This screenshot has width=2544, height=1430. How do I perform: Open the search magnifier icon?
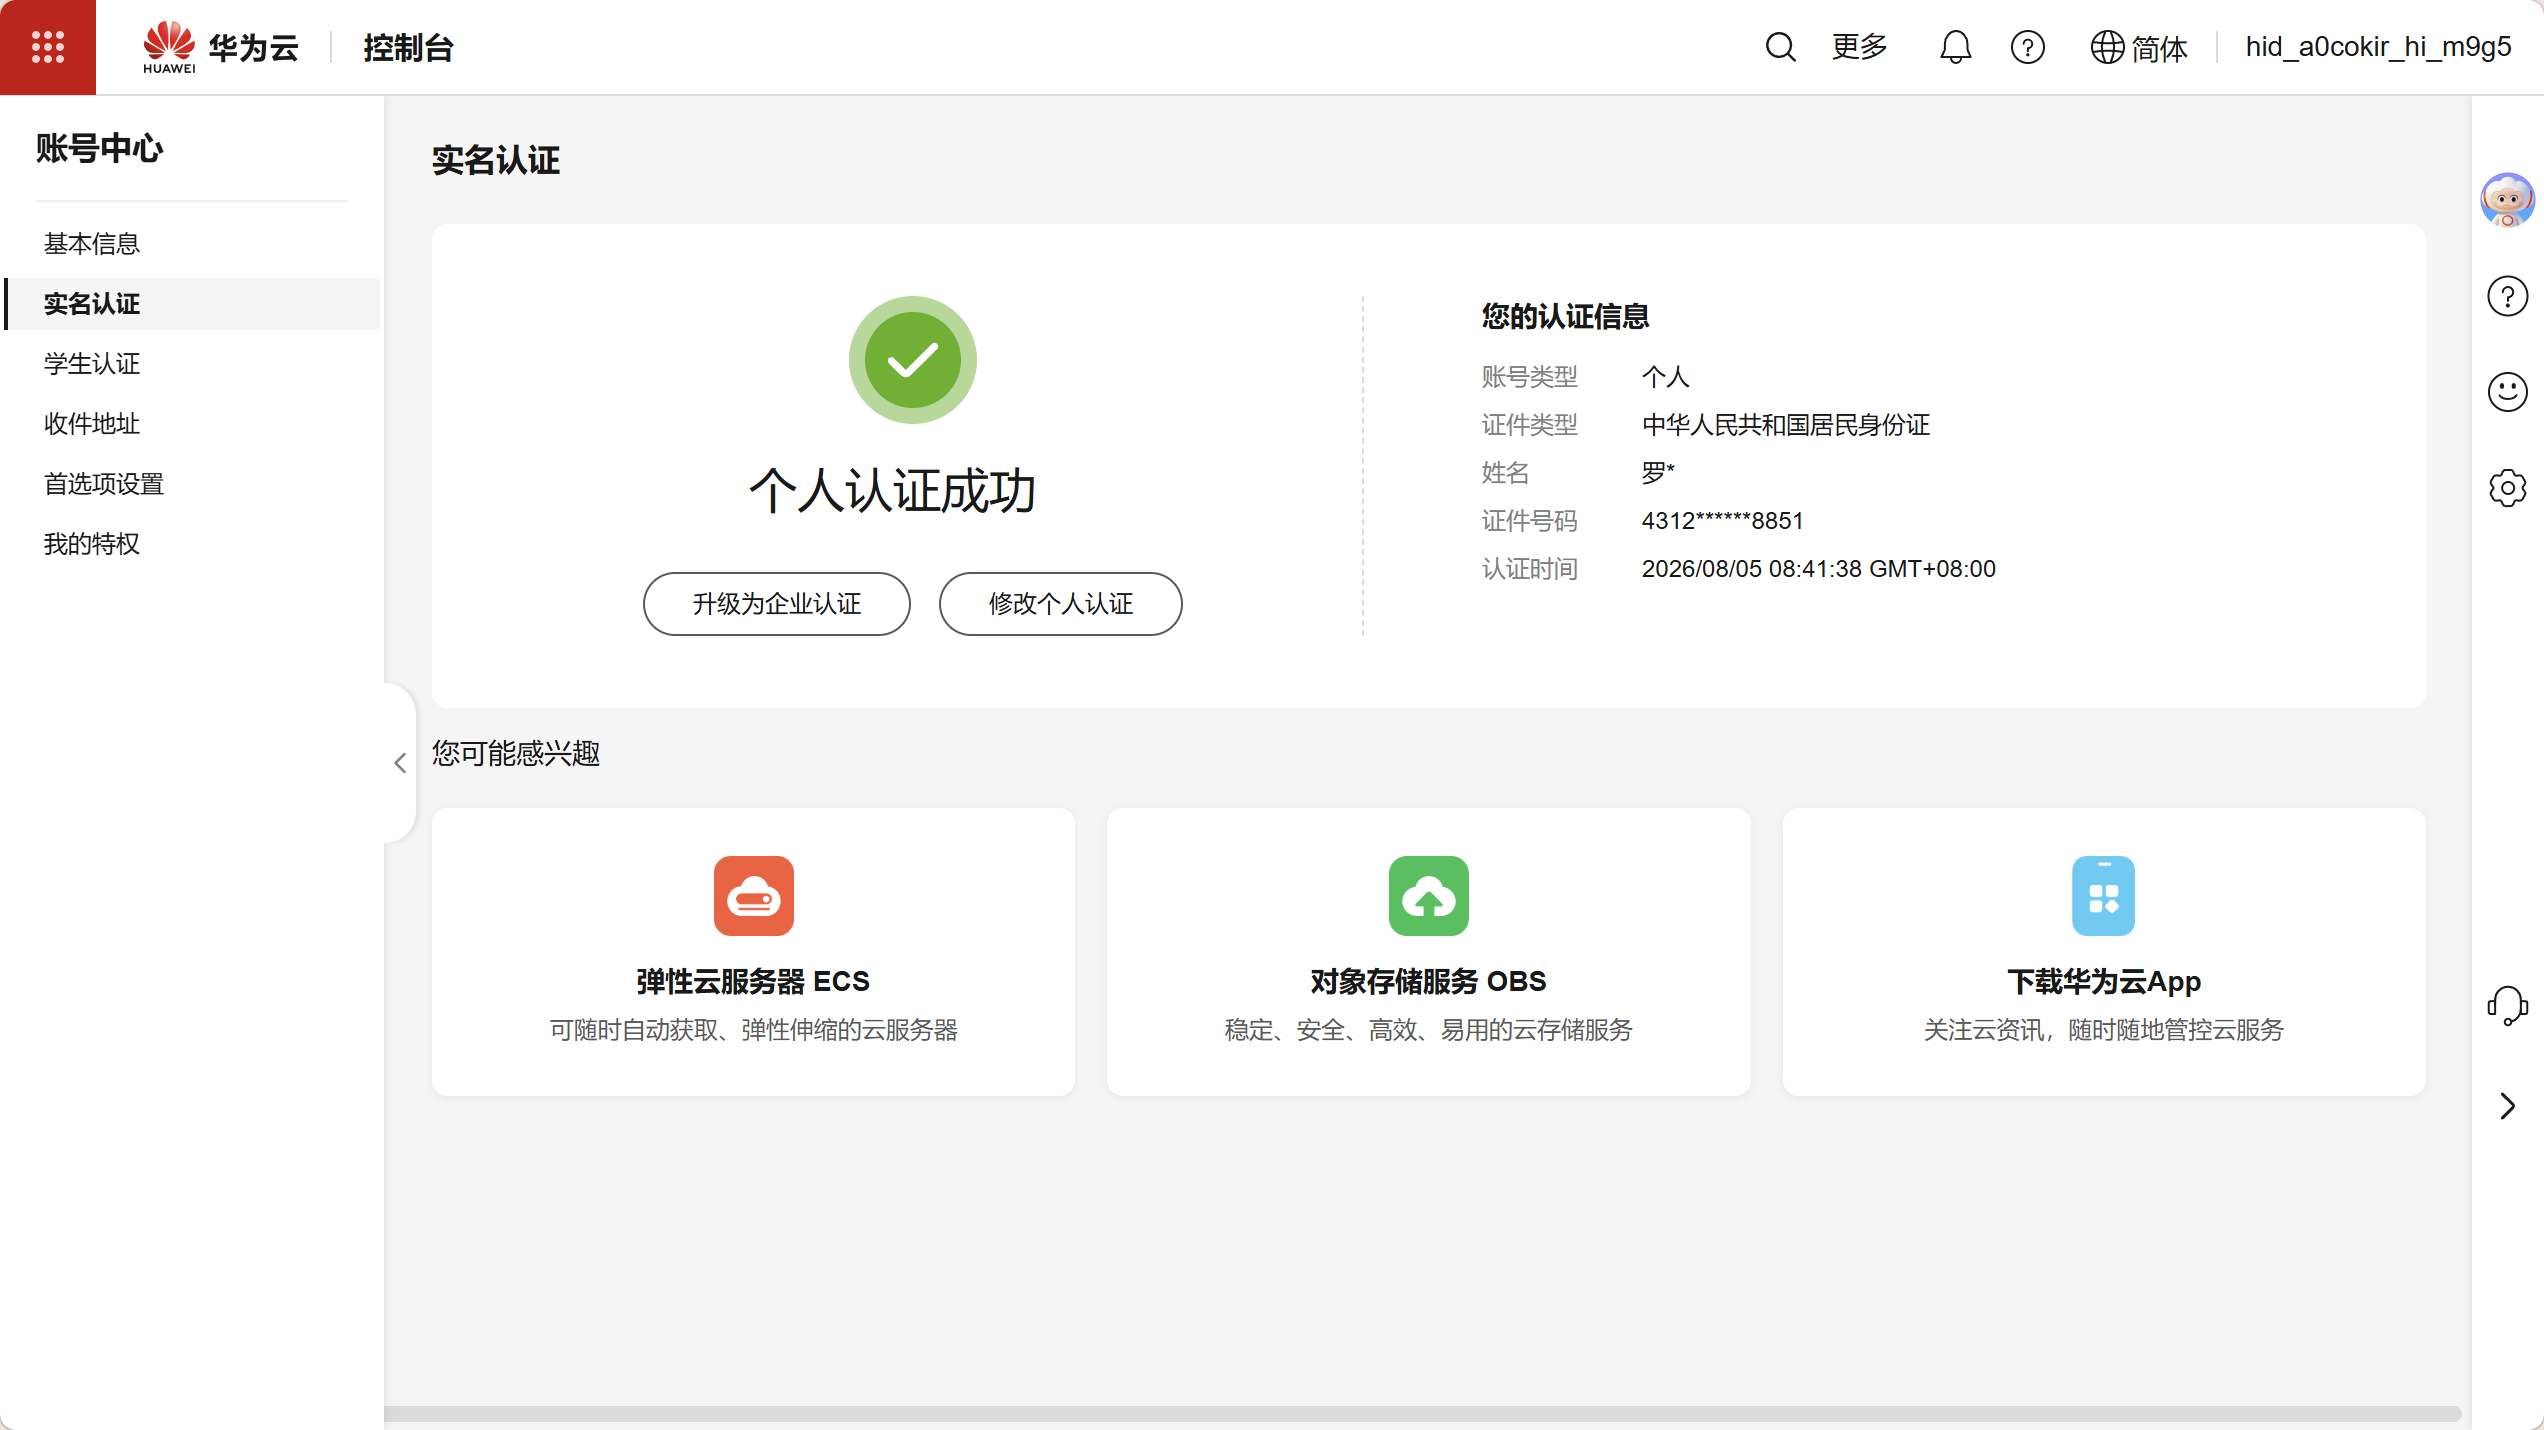click(x=1780, y=47)
